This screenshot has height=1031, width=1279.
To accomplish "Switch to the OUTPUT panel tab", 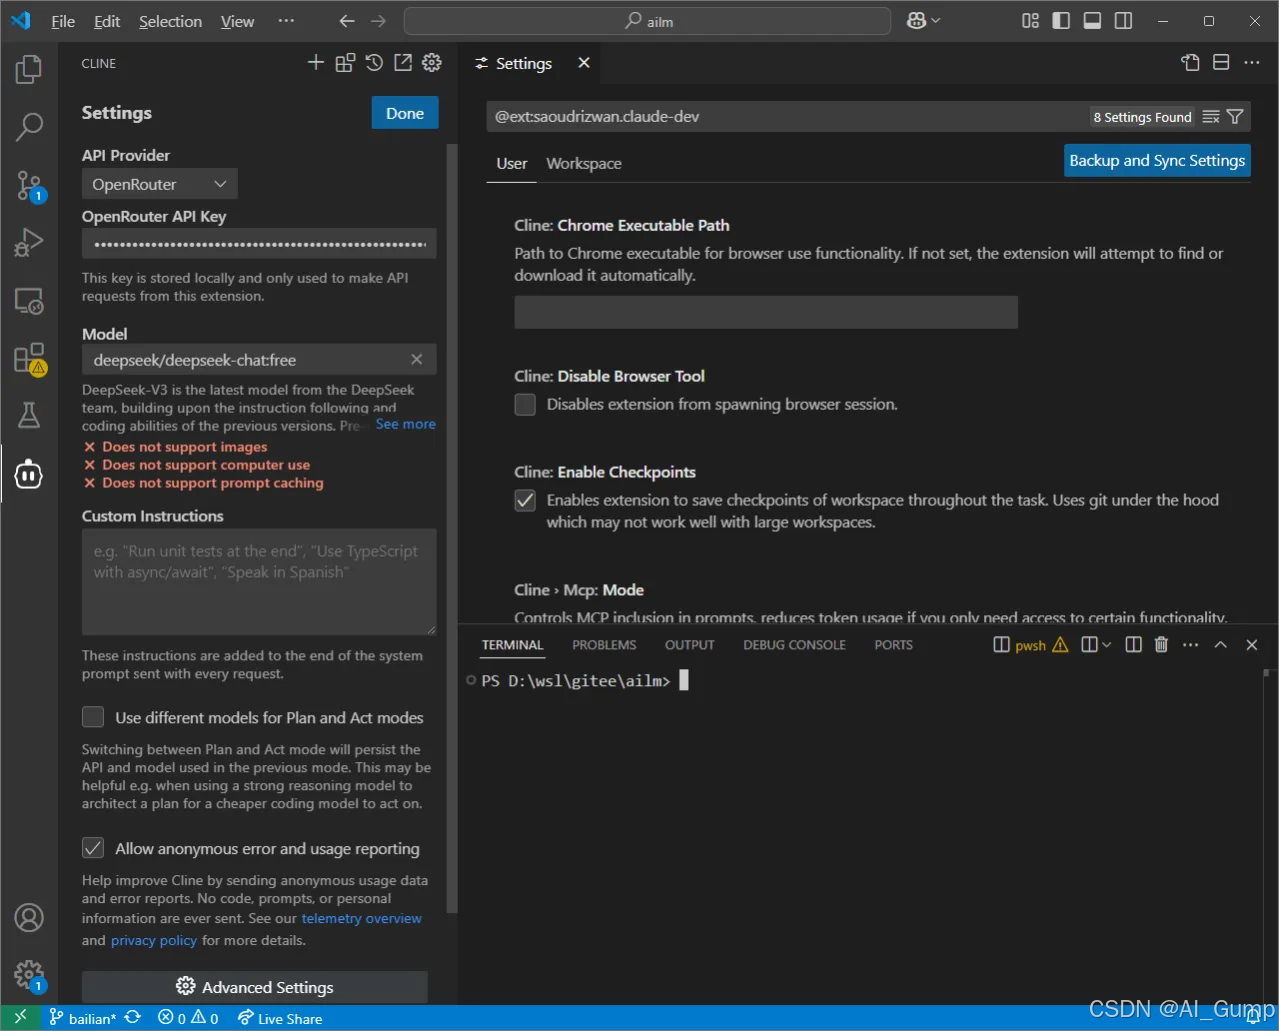I will click(x=690, y=645).
